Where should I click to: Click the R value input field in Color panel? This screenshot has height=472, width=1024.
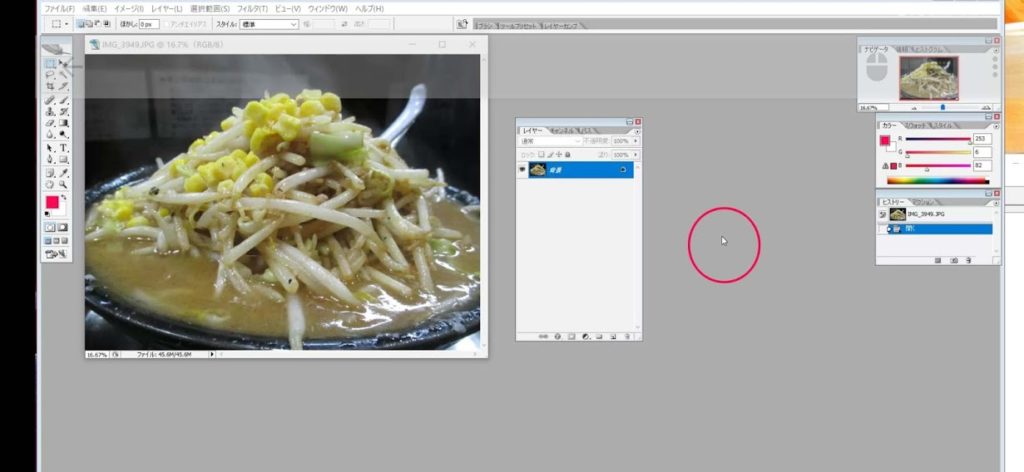pos(982,139)
